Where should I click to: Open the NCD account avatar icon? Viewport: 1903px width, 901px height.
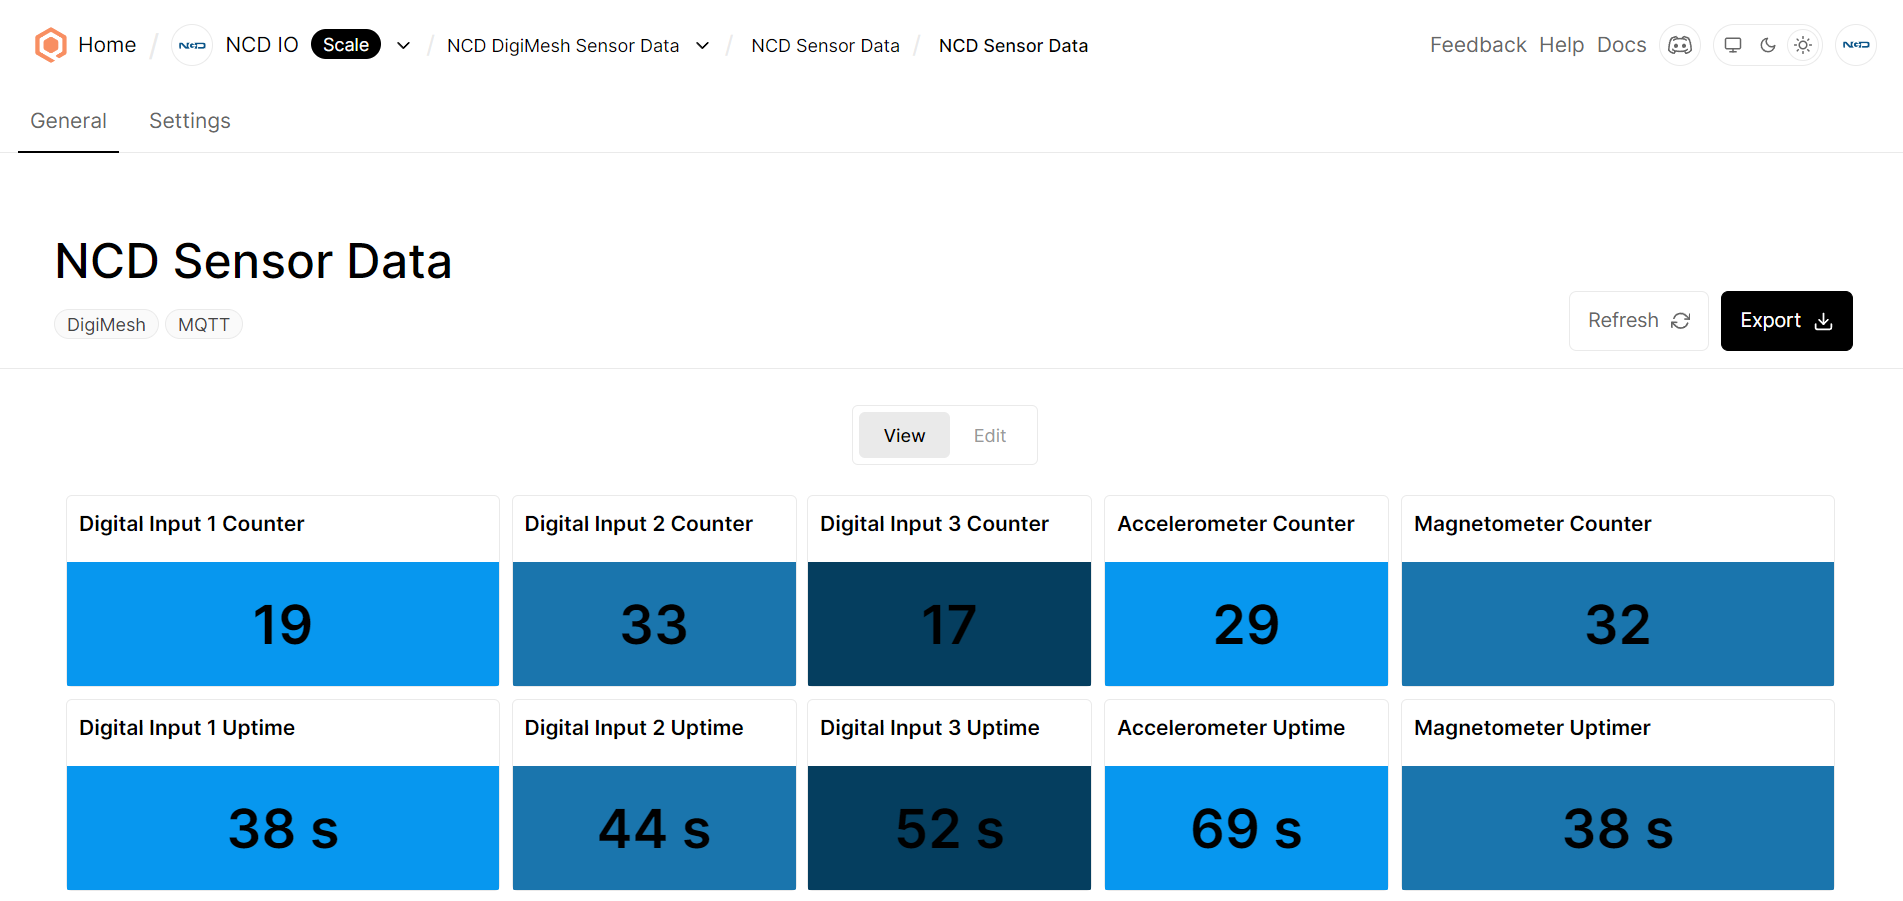point(1856,45)
